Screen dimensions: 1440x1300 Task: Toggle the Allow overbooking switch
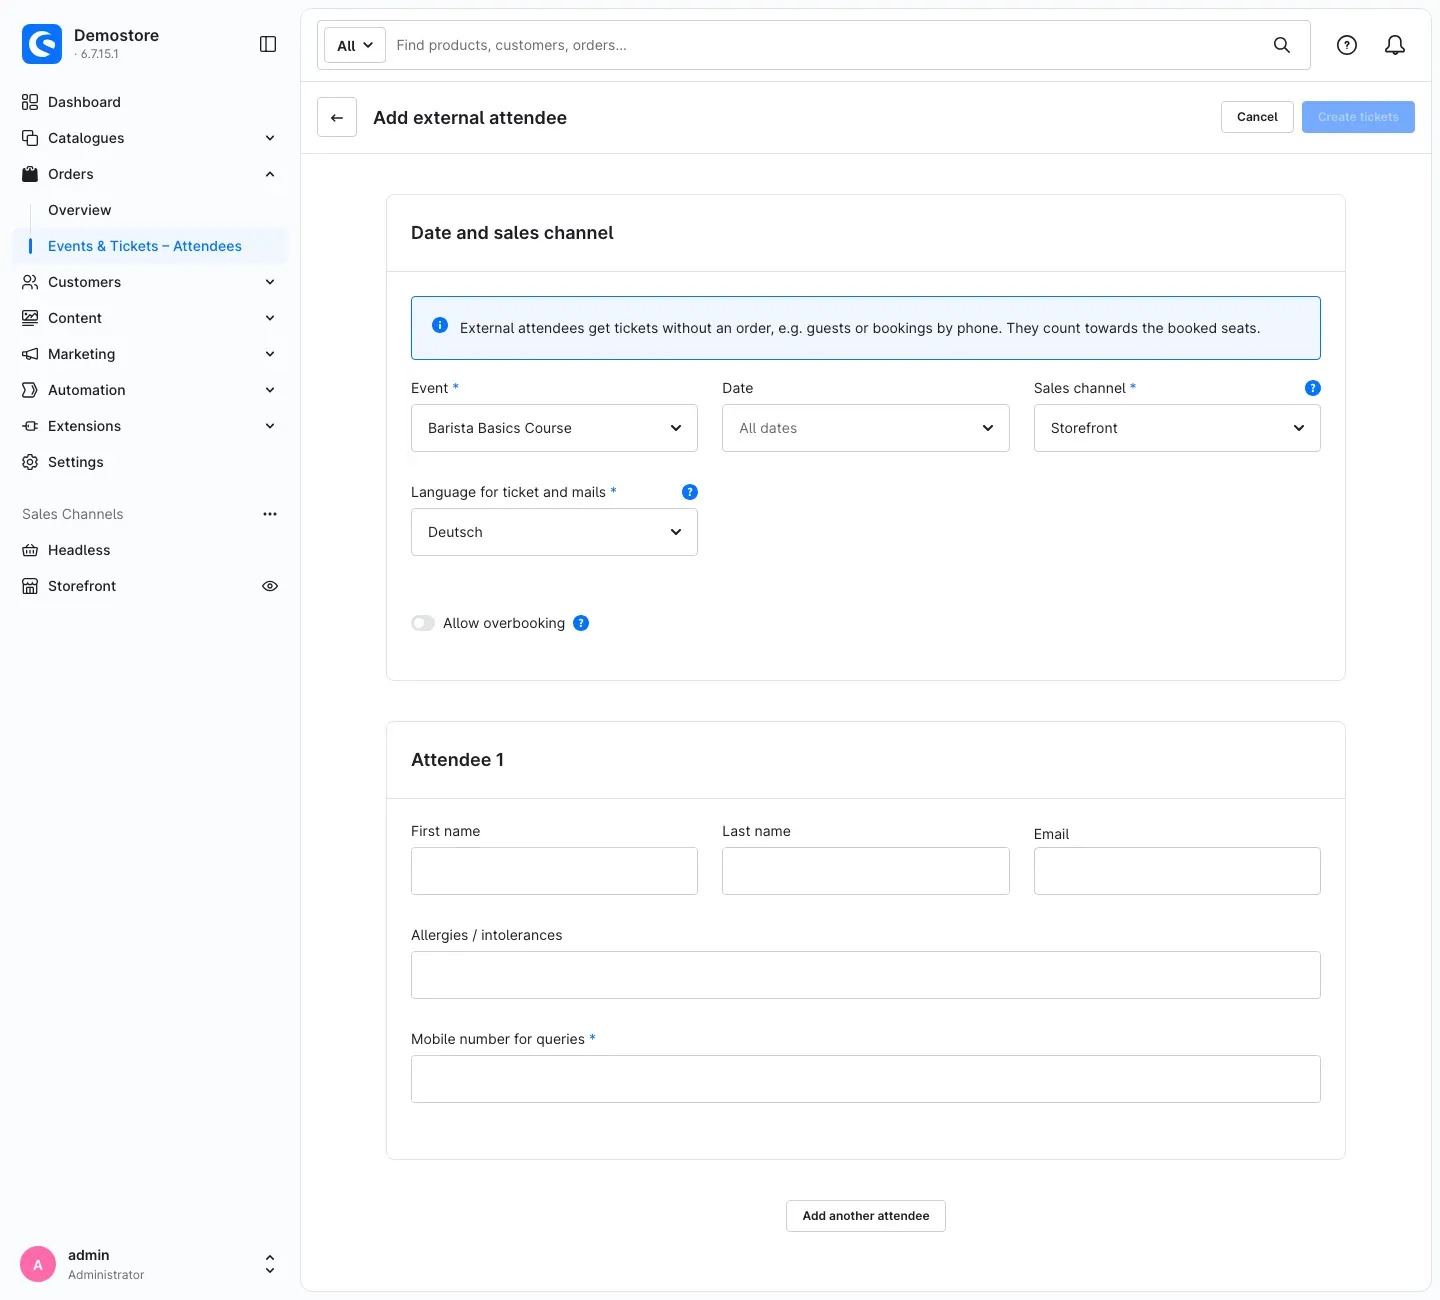423,623
